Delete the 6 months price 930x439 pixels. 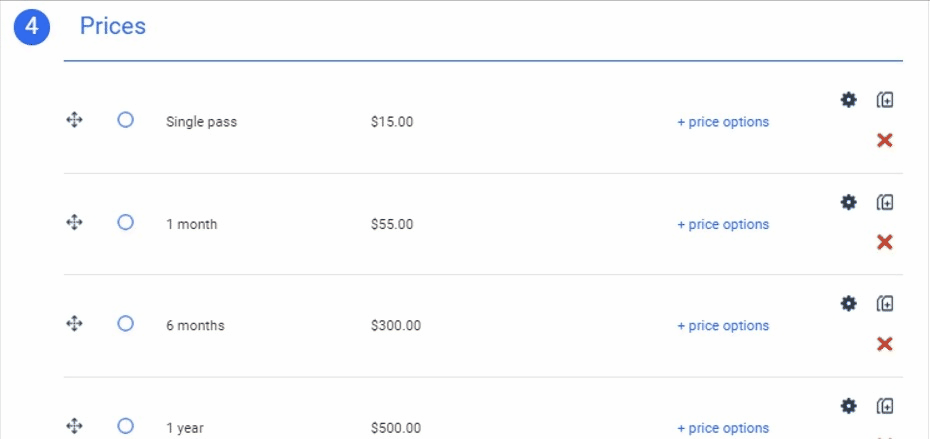[x=884, y=344]
